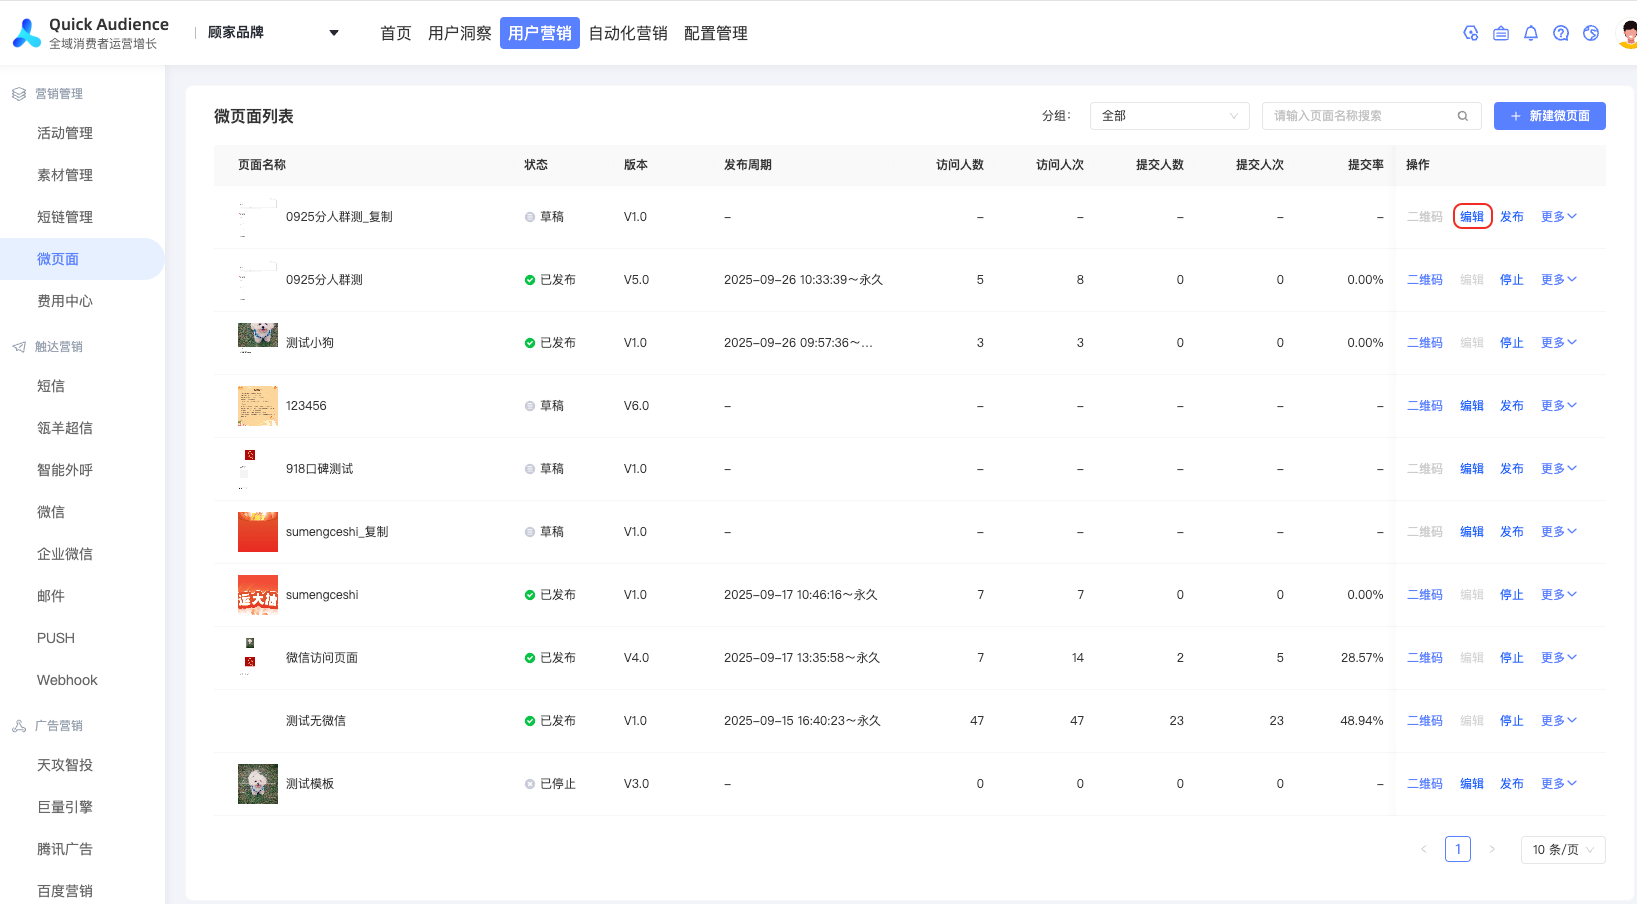
Task: Open the 分组 全部 dropdown
Action: point(1169,116)
